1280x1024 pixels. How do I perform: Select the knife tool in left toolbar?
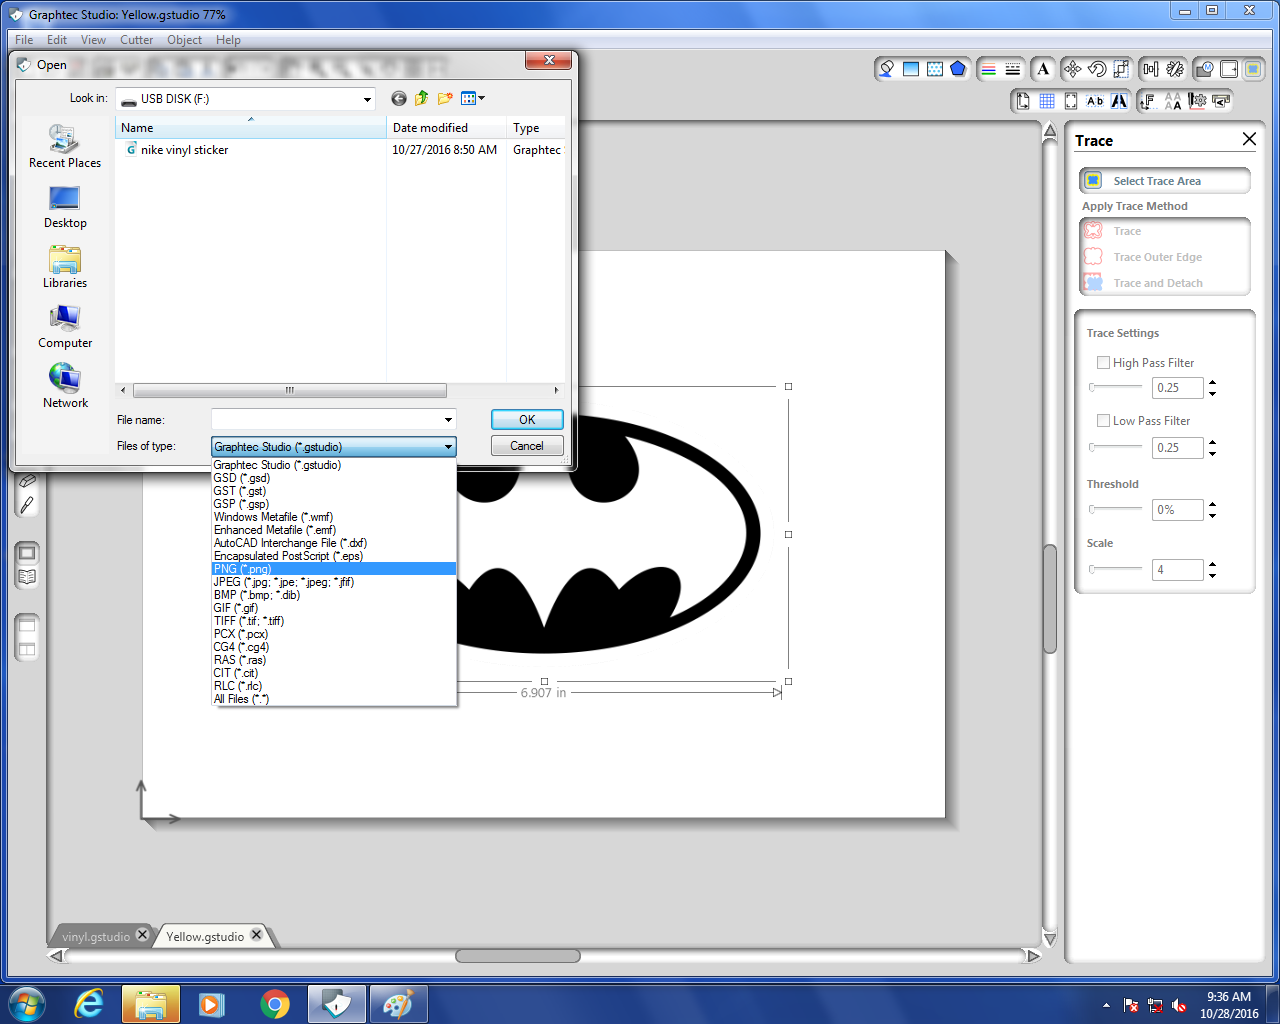pos(27,505)
